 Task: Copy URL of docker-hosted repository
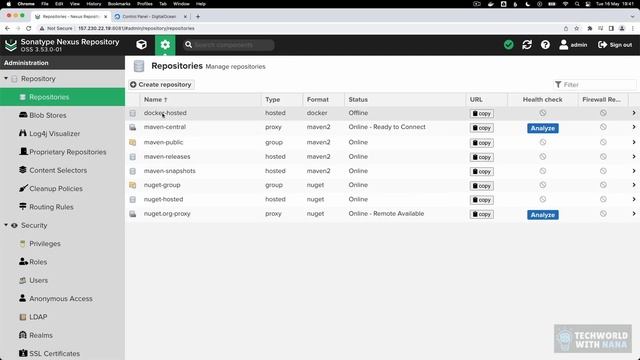coord(482,113)
